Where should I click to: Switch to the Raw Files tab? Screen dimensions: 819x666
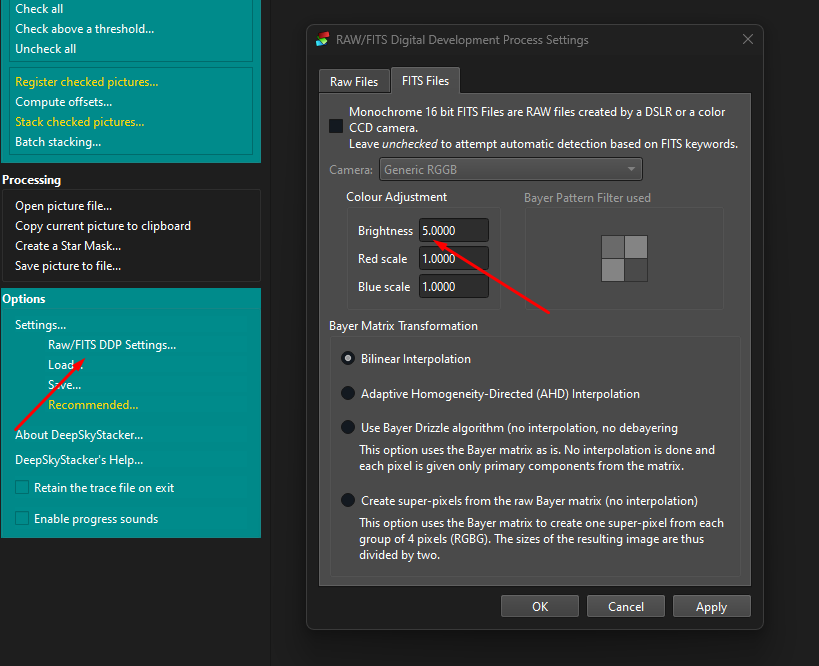[354, 81]
